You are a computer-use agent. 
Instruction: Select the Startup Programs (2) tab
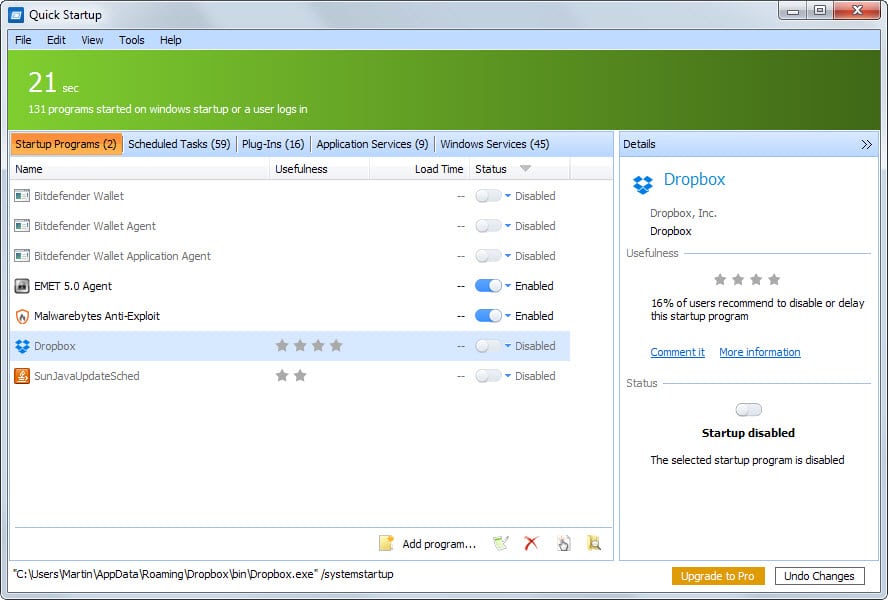point(66,144)
